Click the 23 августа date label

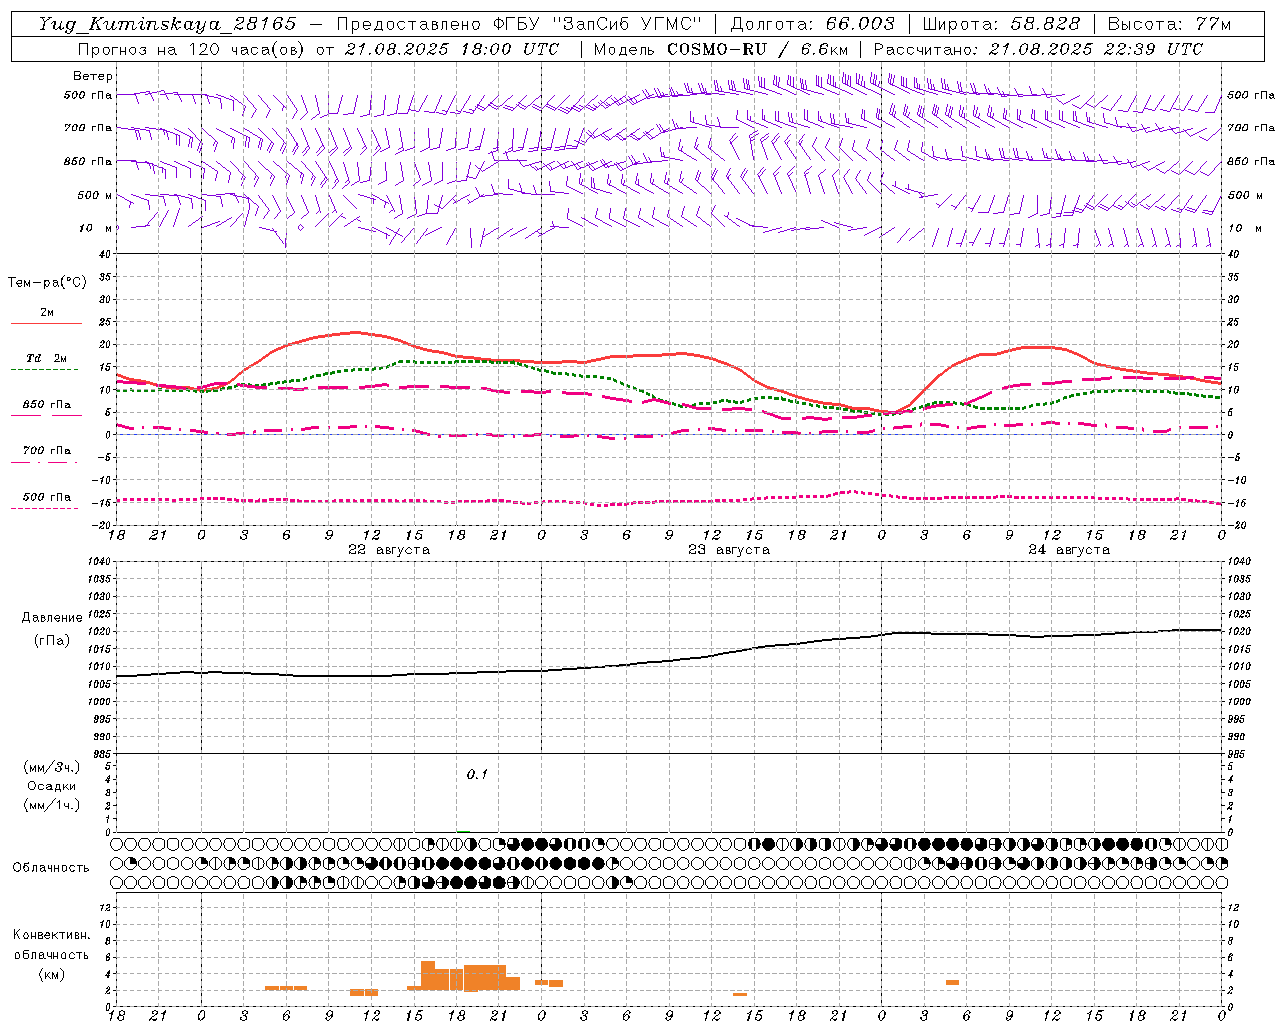point(729,550)
